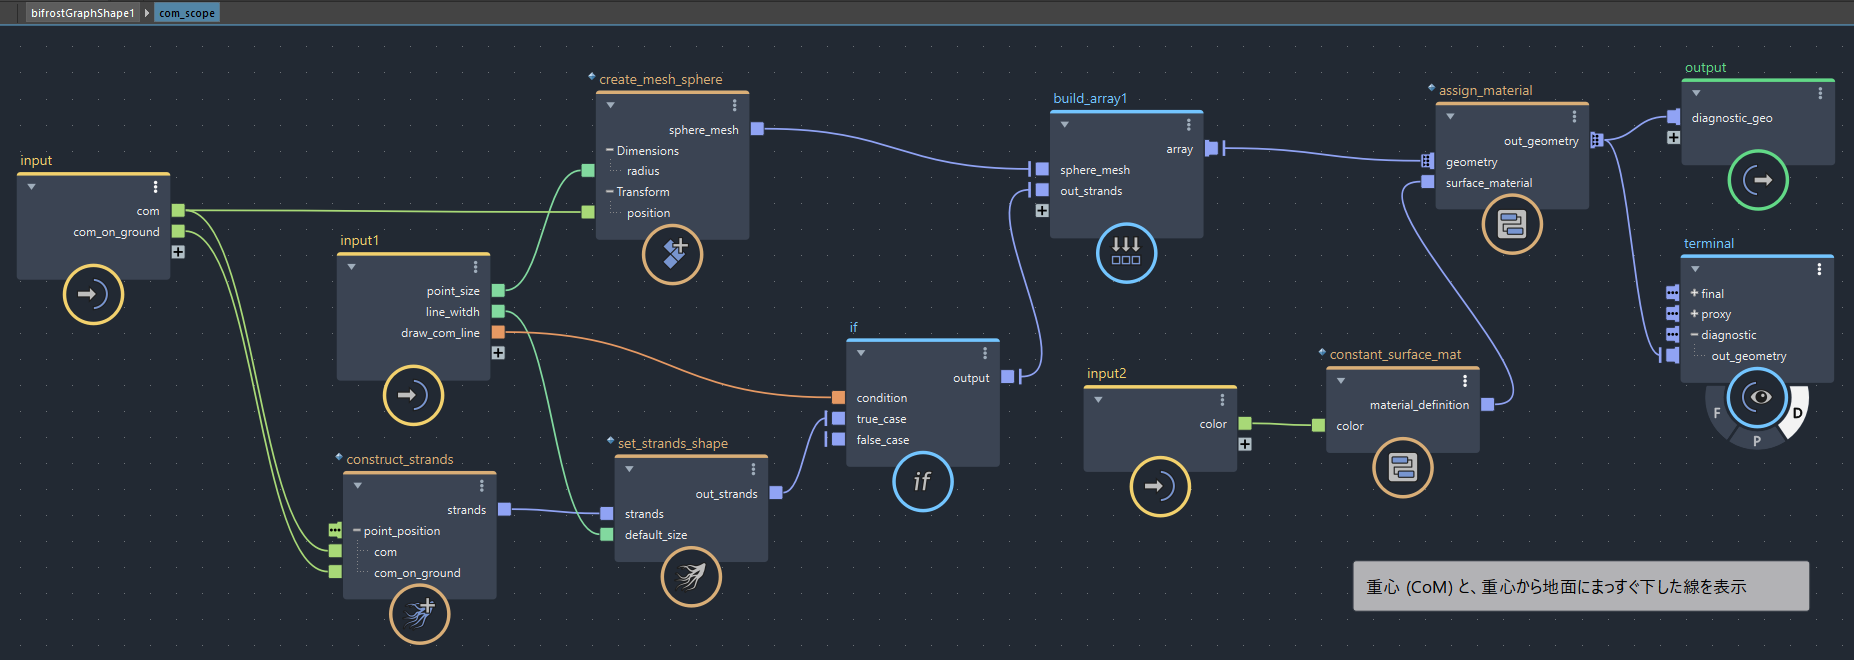This screenshot has width=1854, height=660.
Task: Click the if node circular icon
Action: pos(922,481)
